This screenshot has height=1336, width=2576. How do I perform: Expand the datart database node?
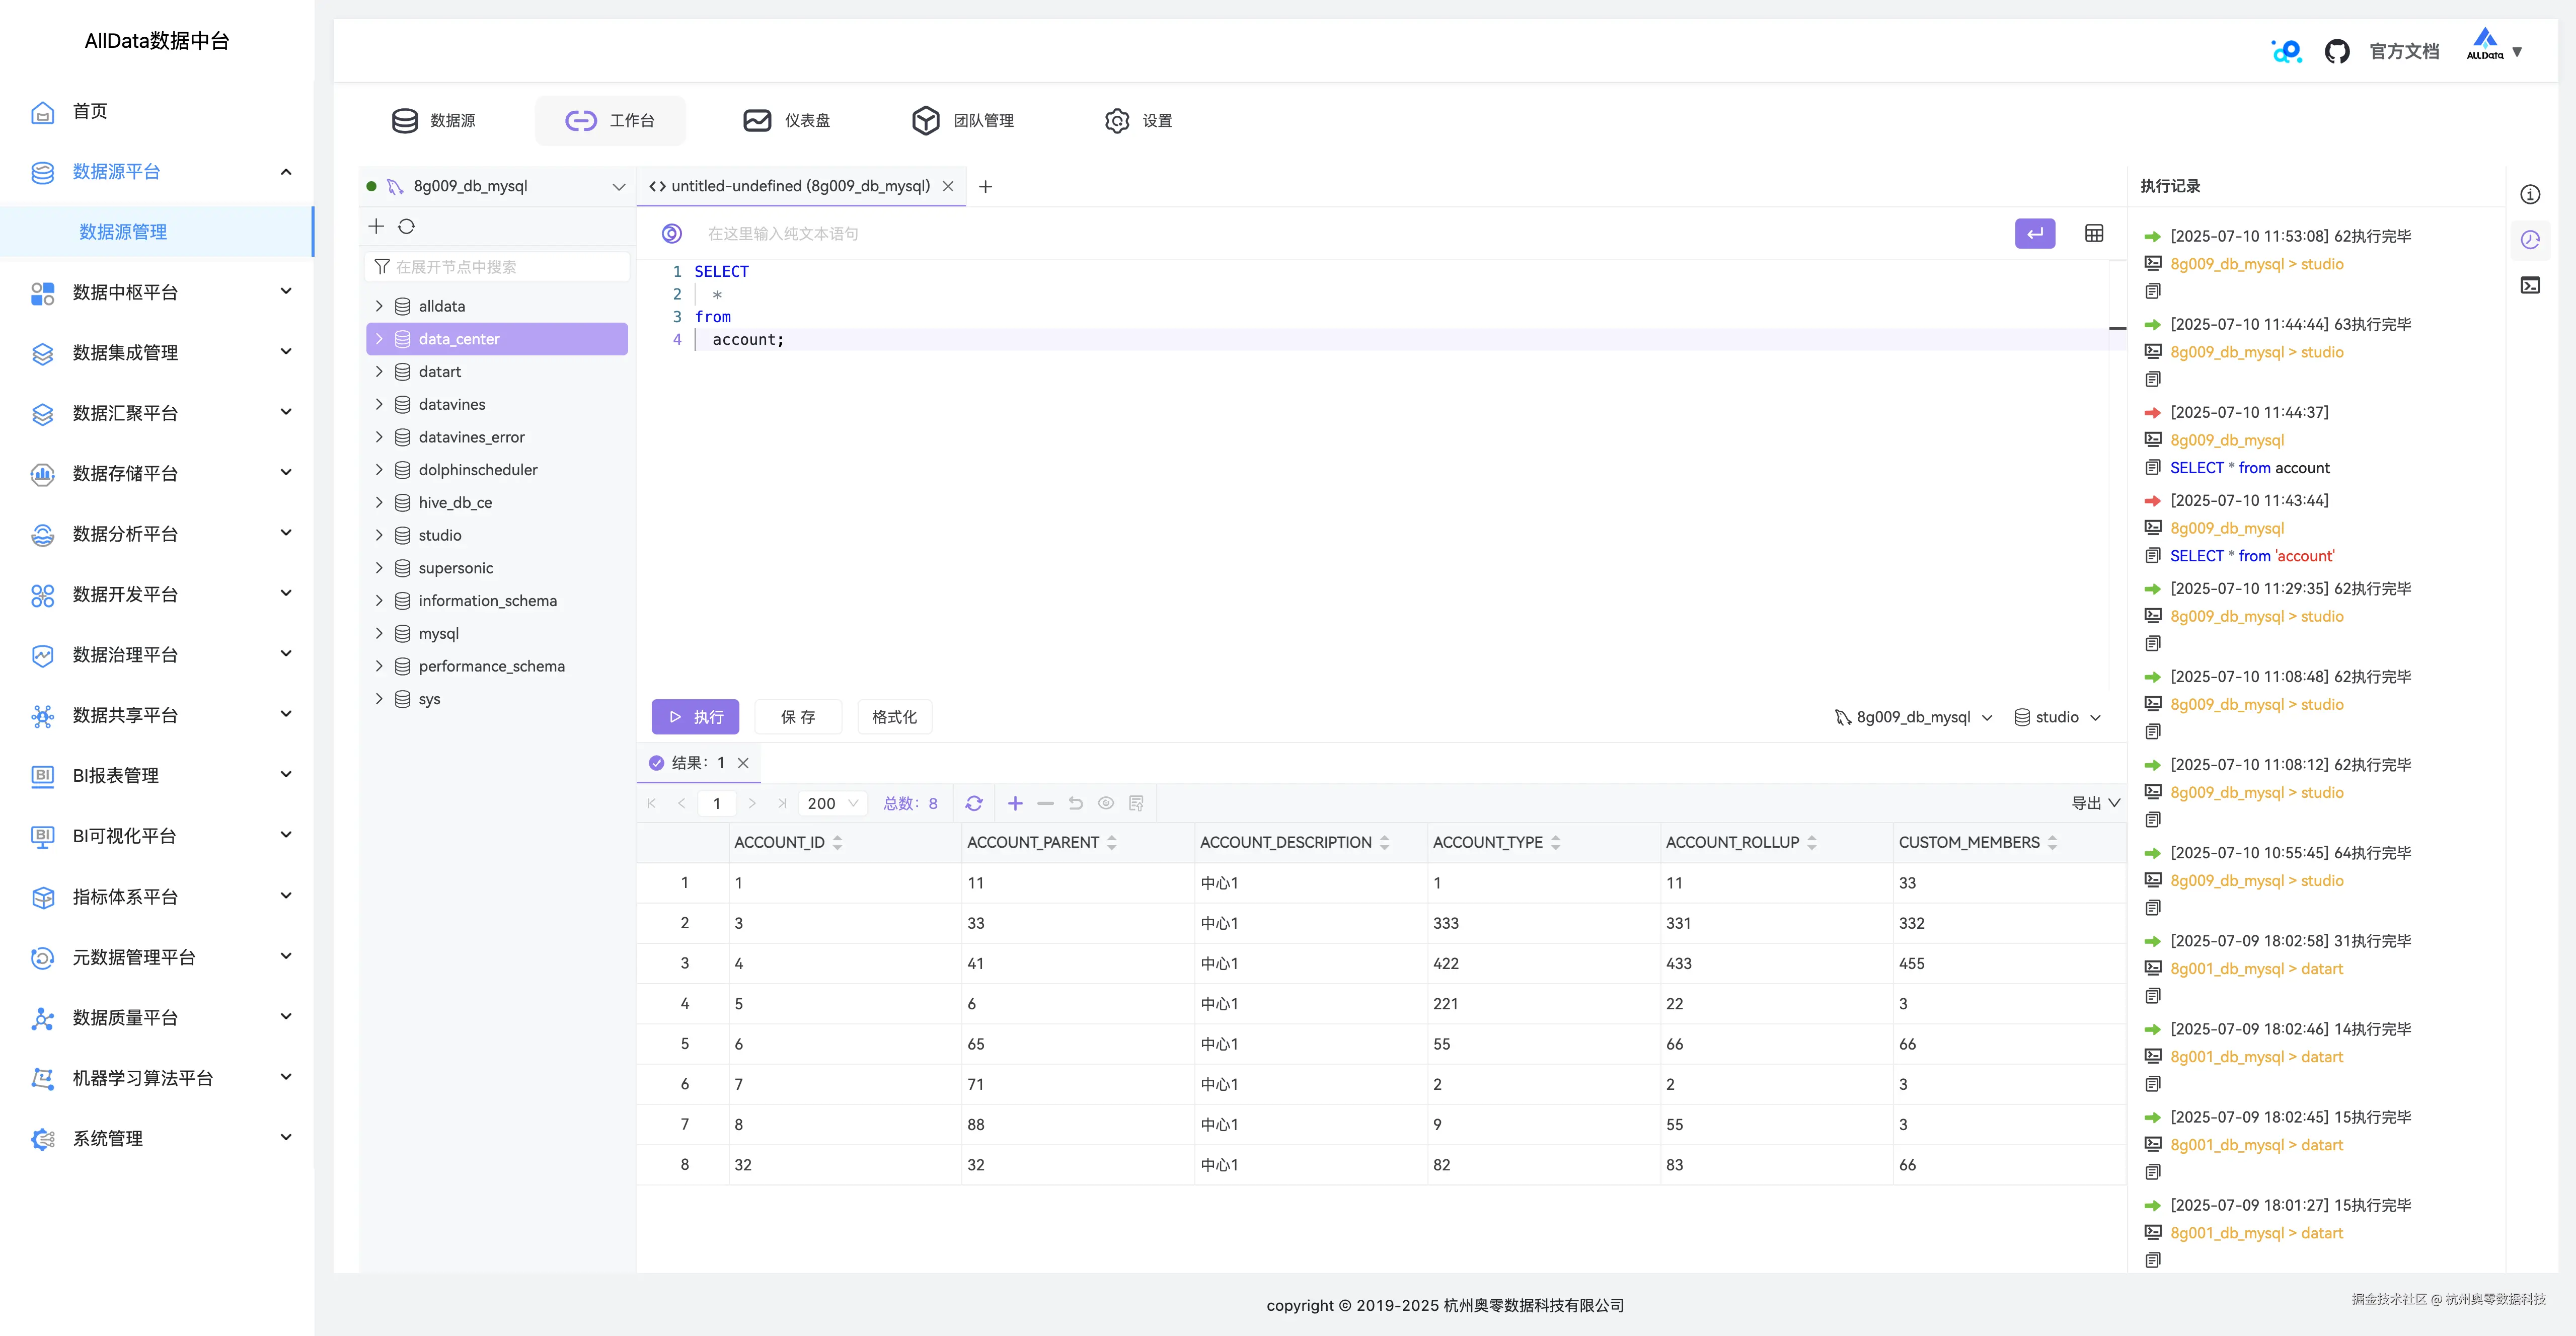coord(379,371)
